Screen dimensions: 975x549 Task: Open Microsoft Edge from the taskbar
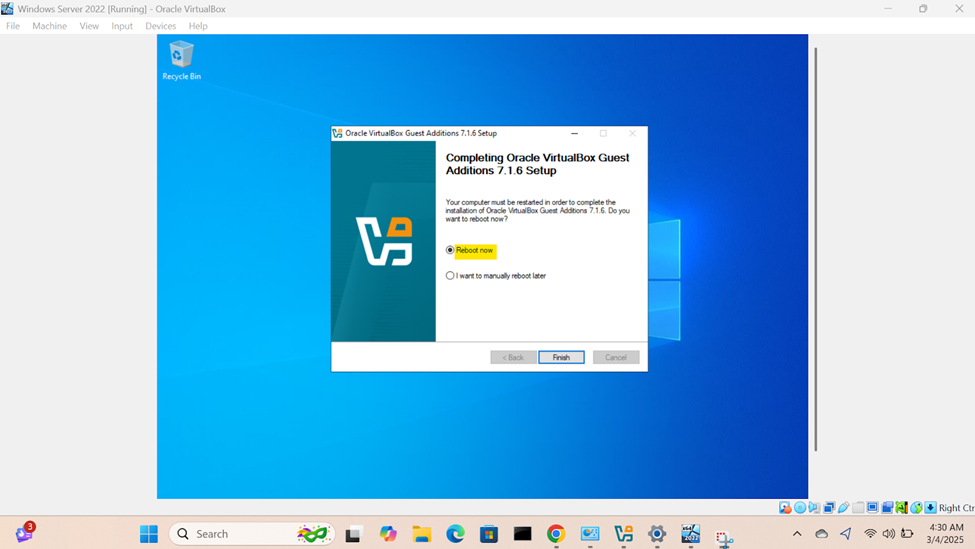tap(455, 533)
